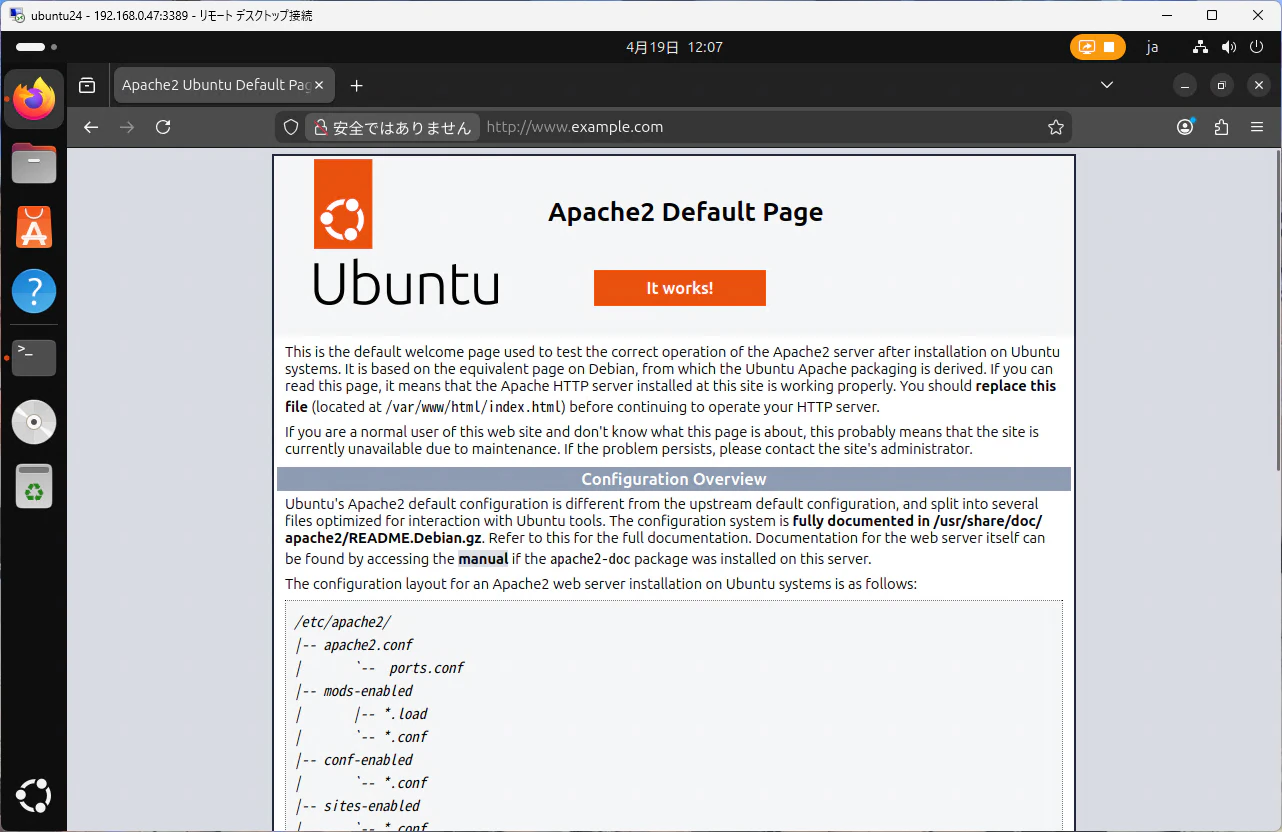This screenshot has width=1282, height=832.
Task: Show Applications with the Ubuntu logo button
Action: click(34, 796)
